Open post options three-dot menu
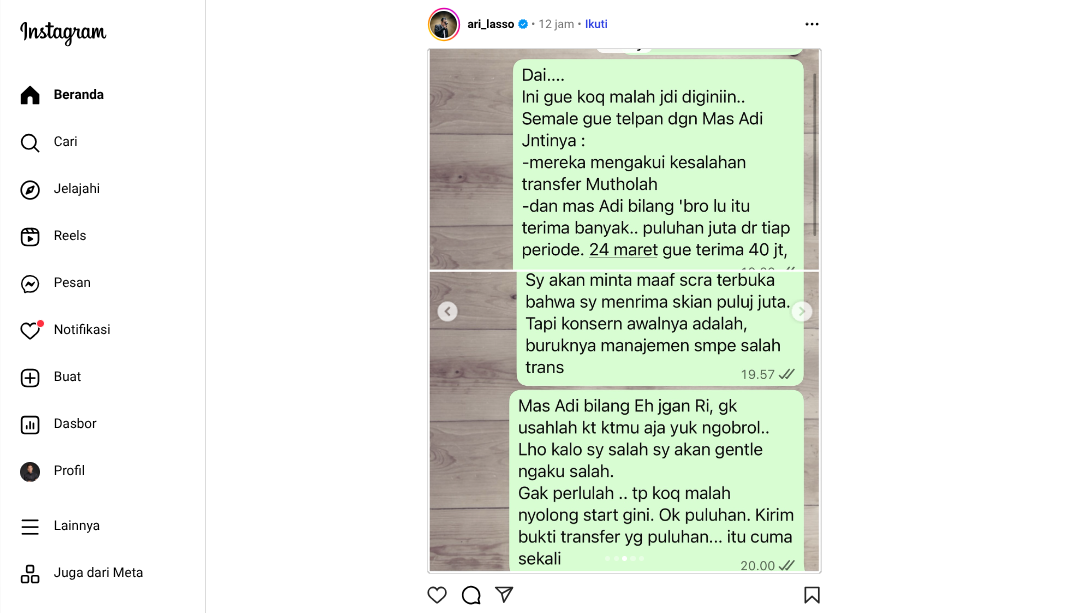The height and width of the screenshot is (613, 1090). (812, 24)
